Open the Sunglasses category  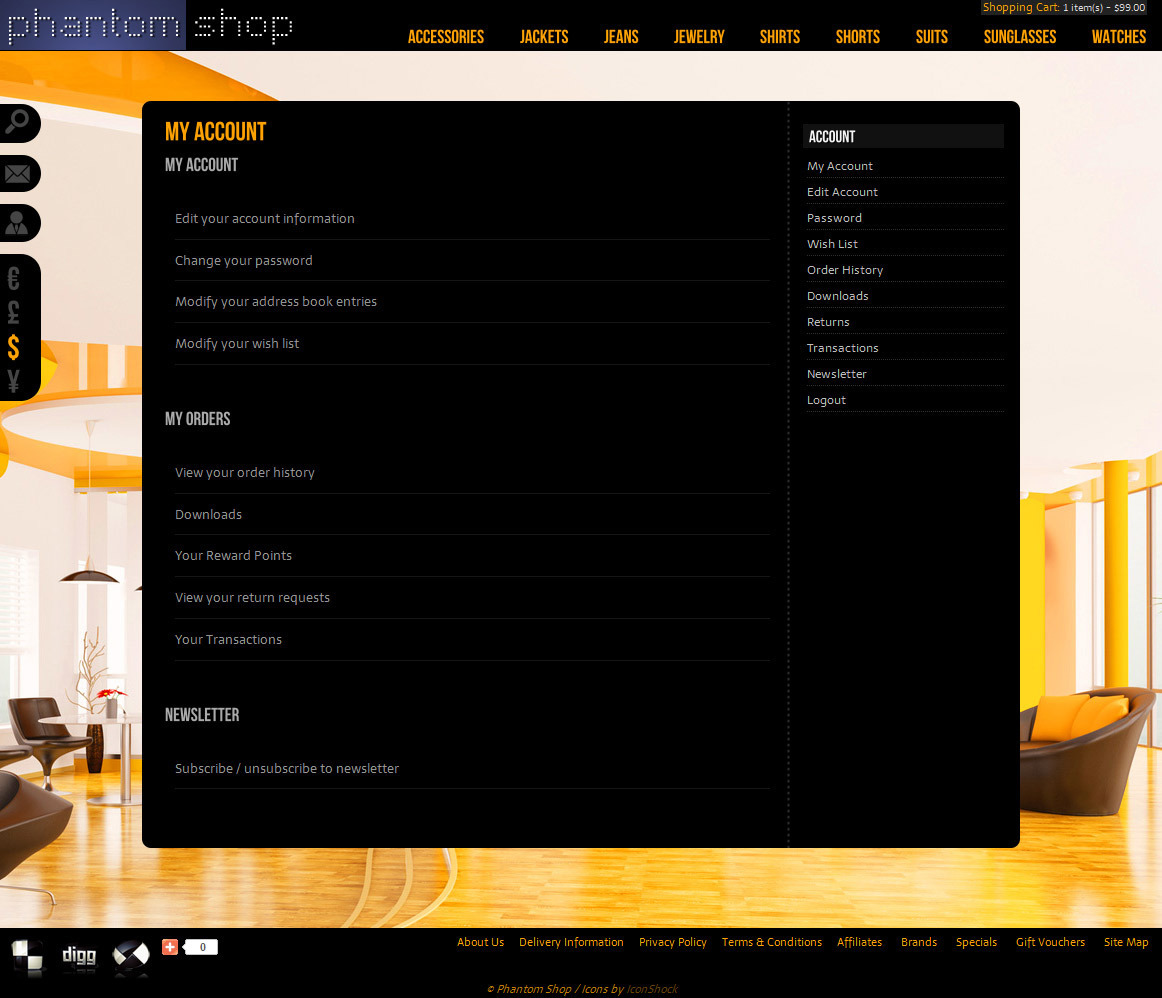point(1020,36)
